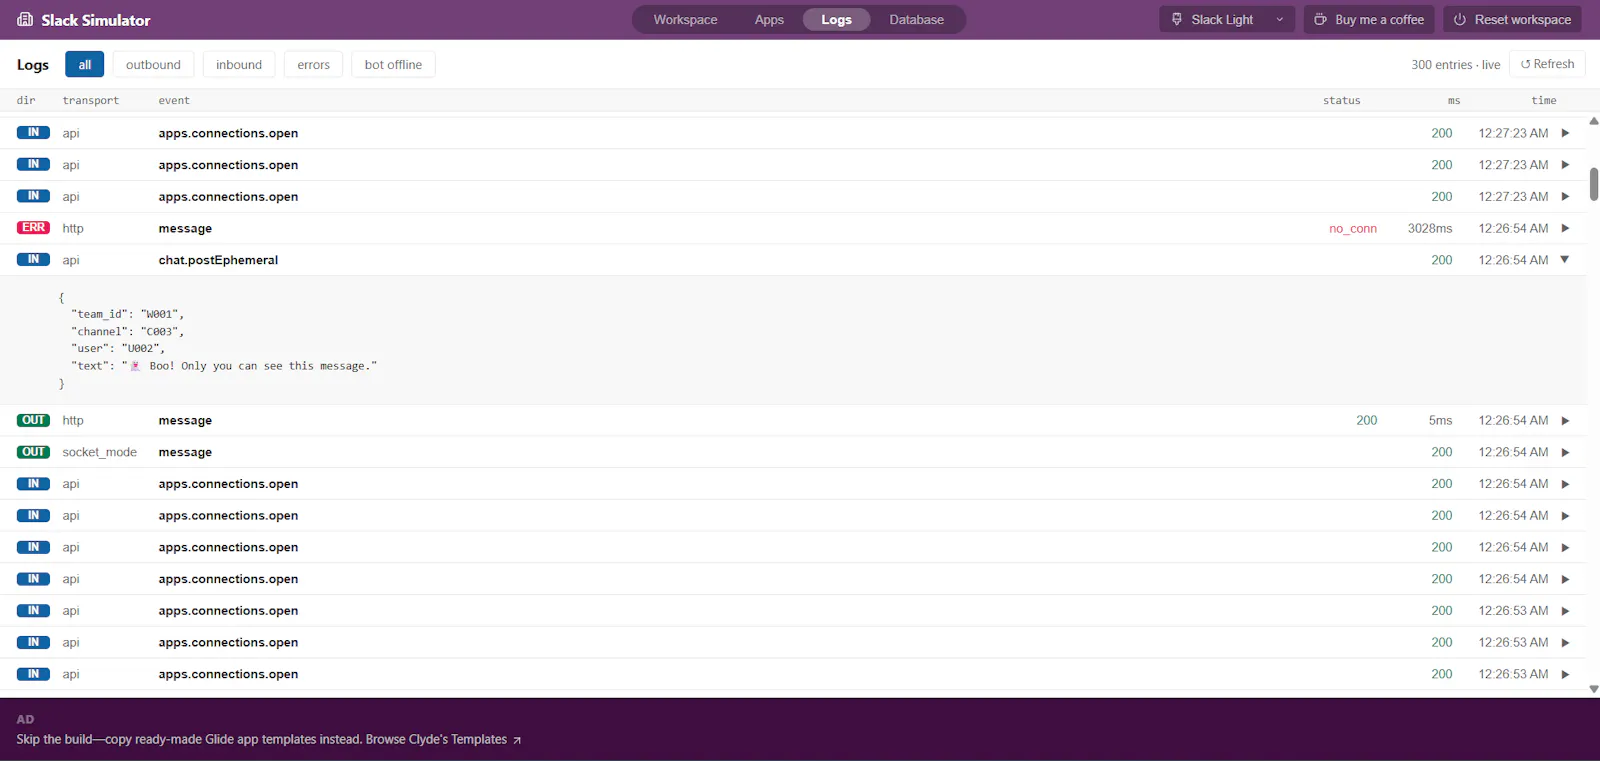This screenshot has width=1600, height=761.
Task: Click the Reset workspace button
Action: pos(1512,19)
